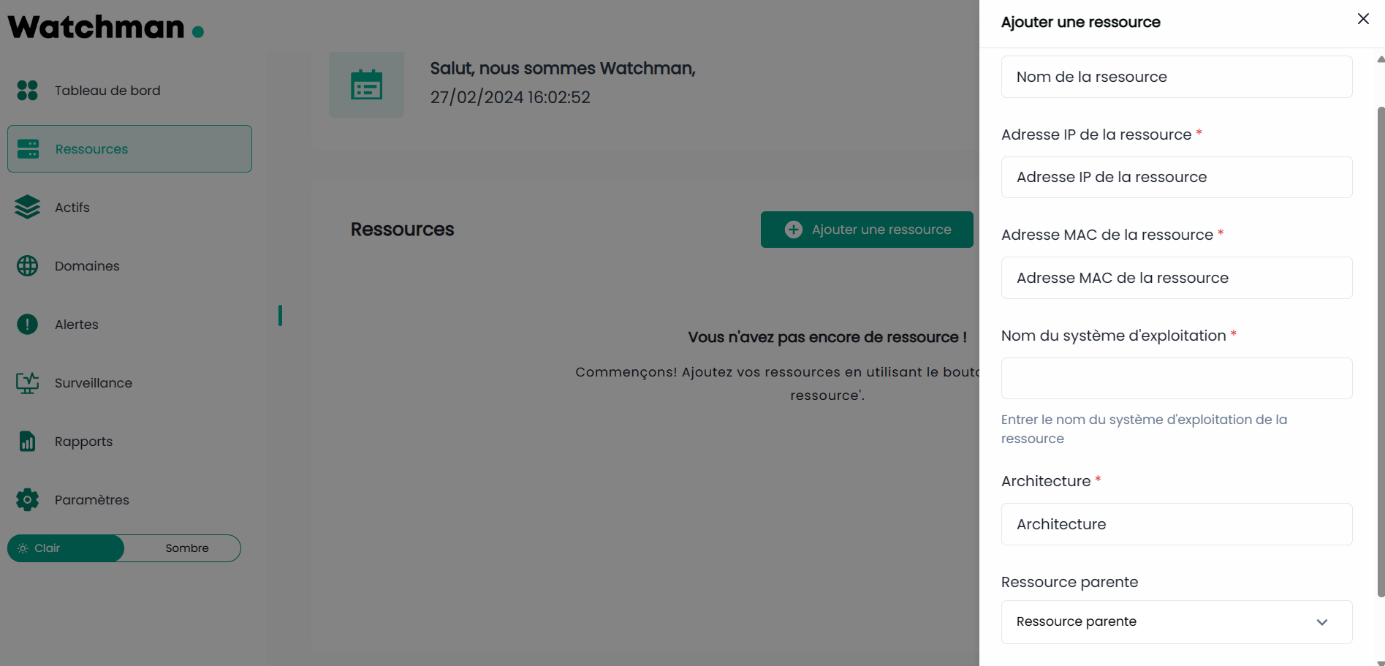Screen dimensions: 1385x666
Task: Click the Ajouter une ressource button
Action: click(867, 229)
